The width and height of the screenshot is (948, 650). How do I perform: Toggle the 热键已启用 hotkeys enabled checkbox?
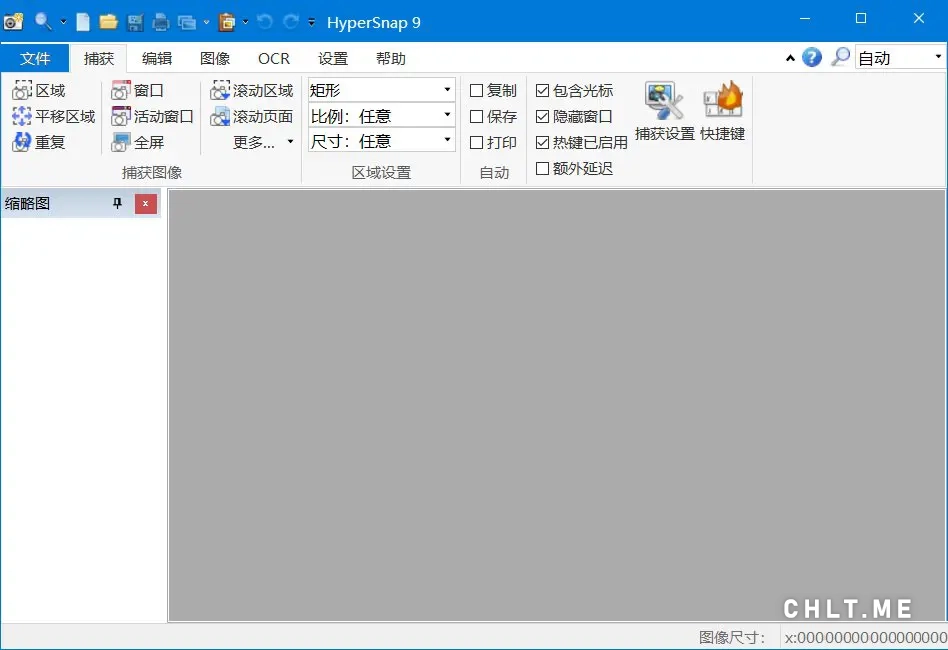click(542, 142)
